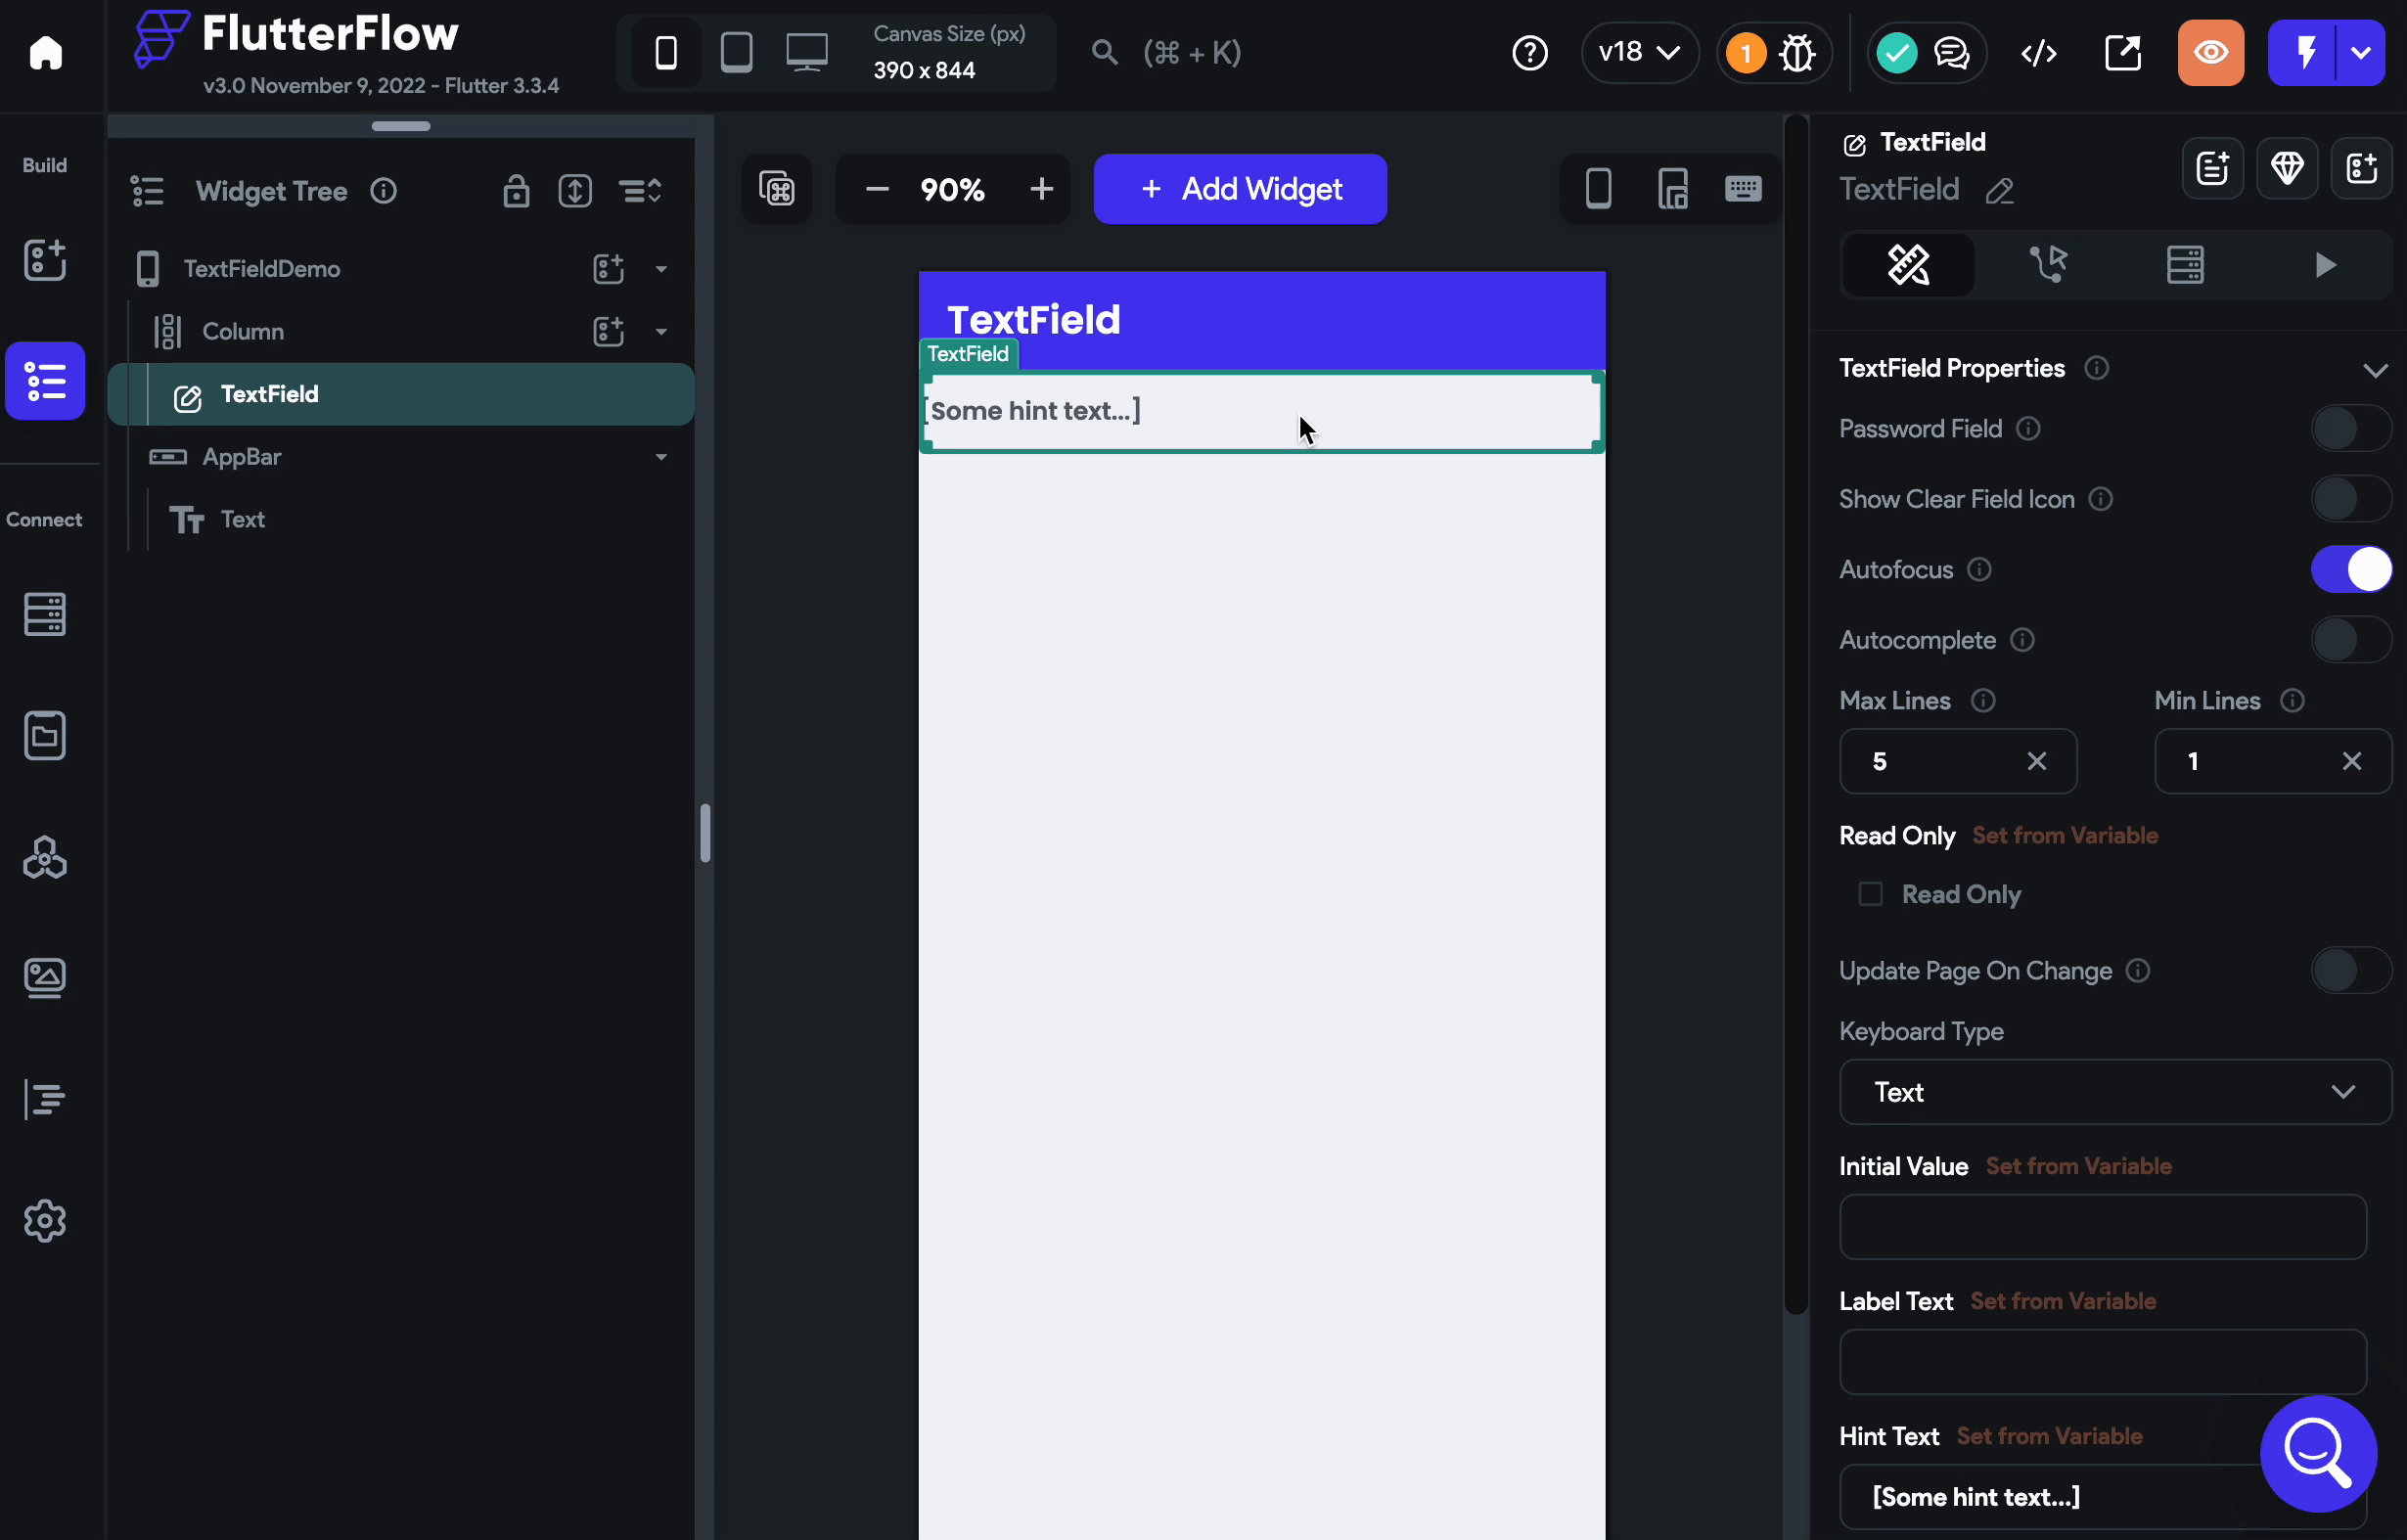Switch to the Backend Query tab
Screen dimensions: 2407x1540
pos(2185,265)
